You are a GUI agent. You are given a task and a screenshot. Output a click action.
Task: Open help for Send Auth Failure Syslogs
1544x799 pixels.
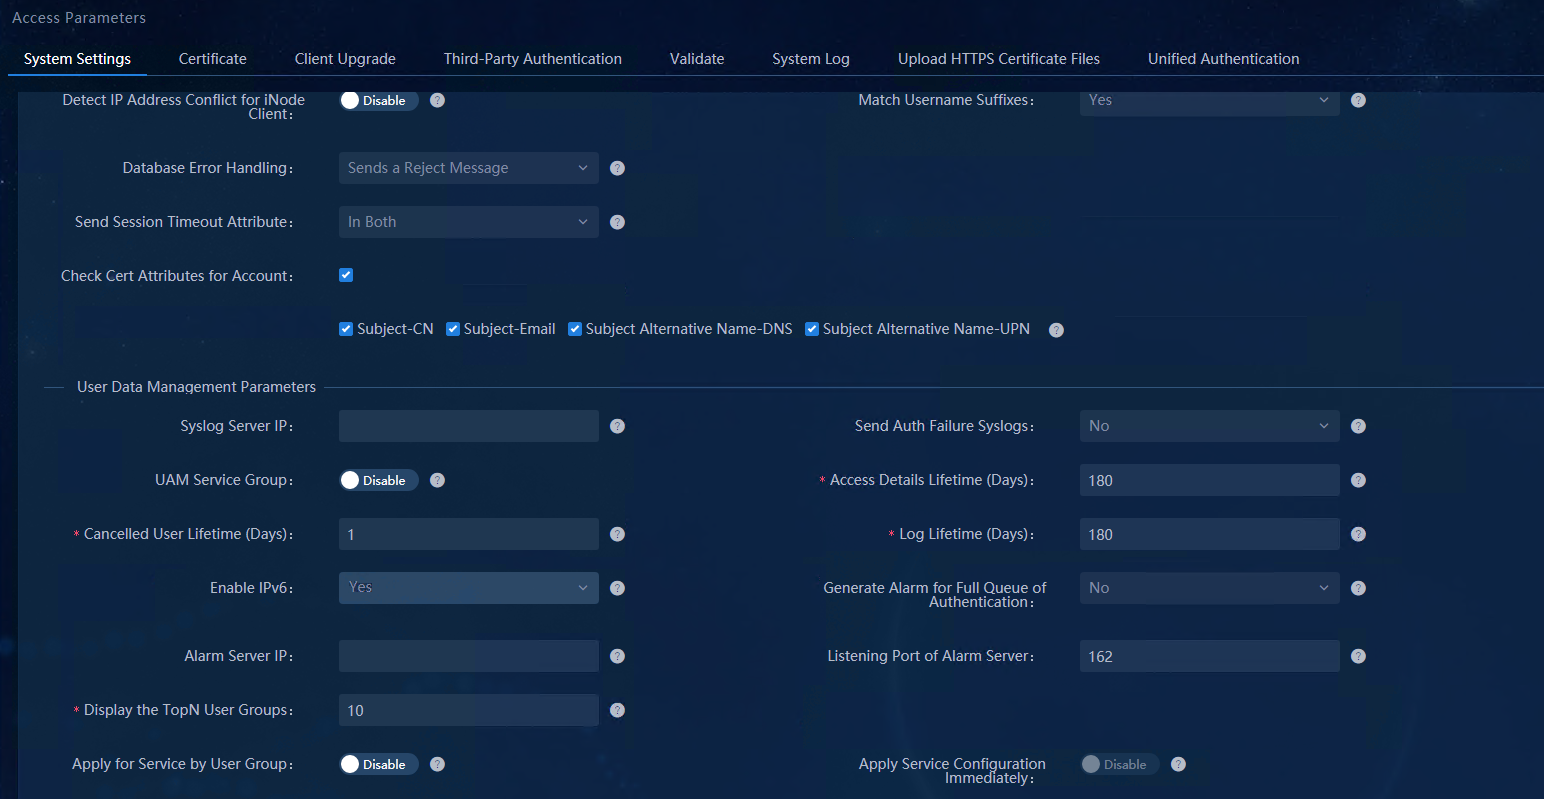point(1358,426)
